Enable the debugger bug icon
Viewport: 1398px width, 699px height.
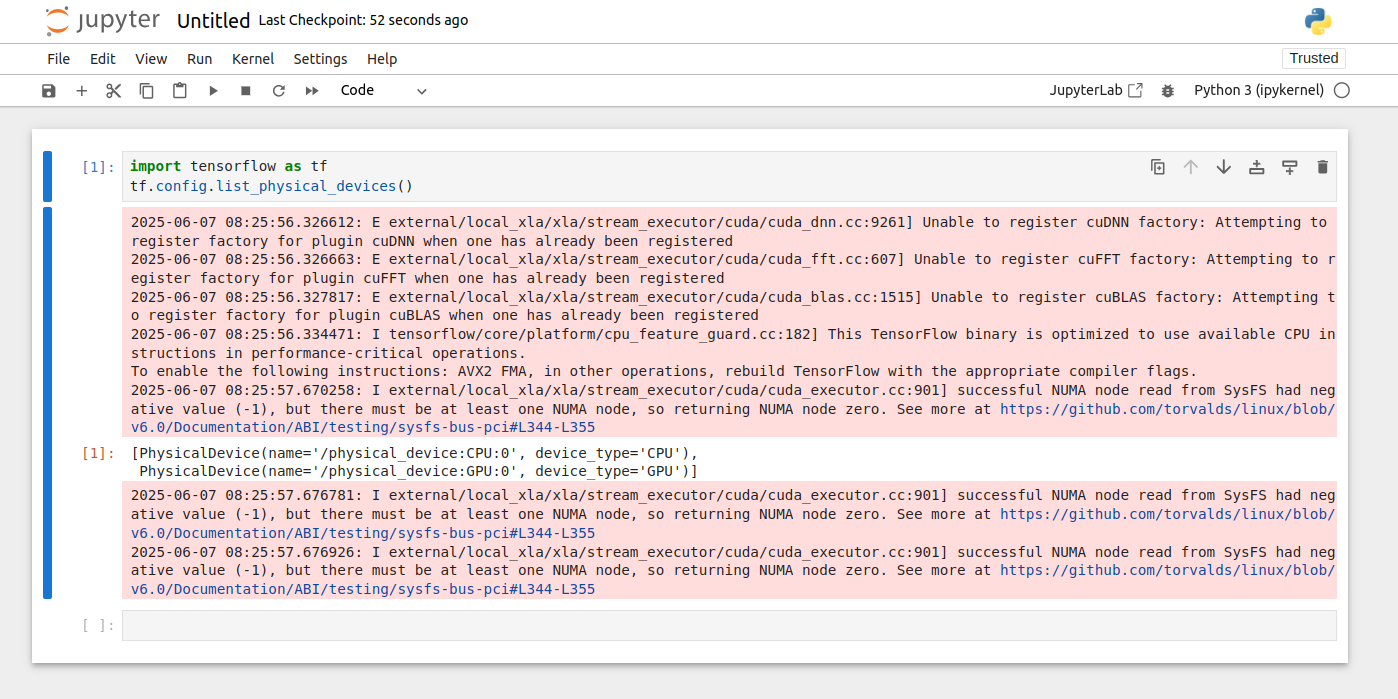pos(1168,91)
